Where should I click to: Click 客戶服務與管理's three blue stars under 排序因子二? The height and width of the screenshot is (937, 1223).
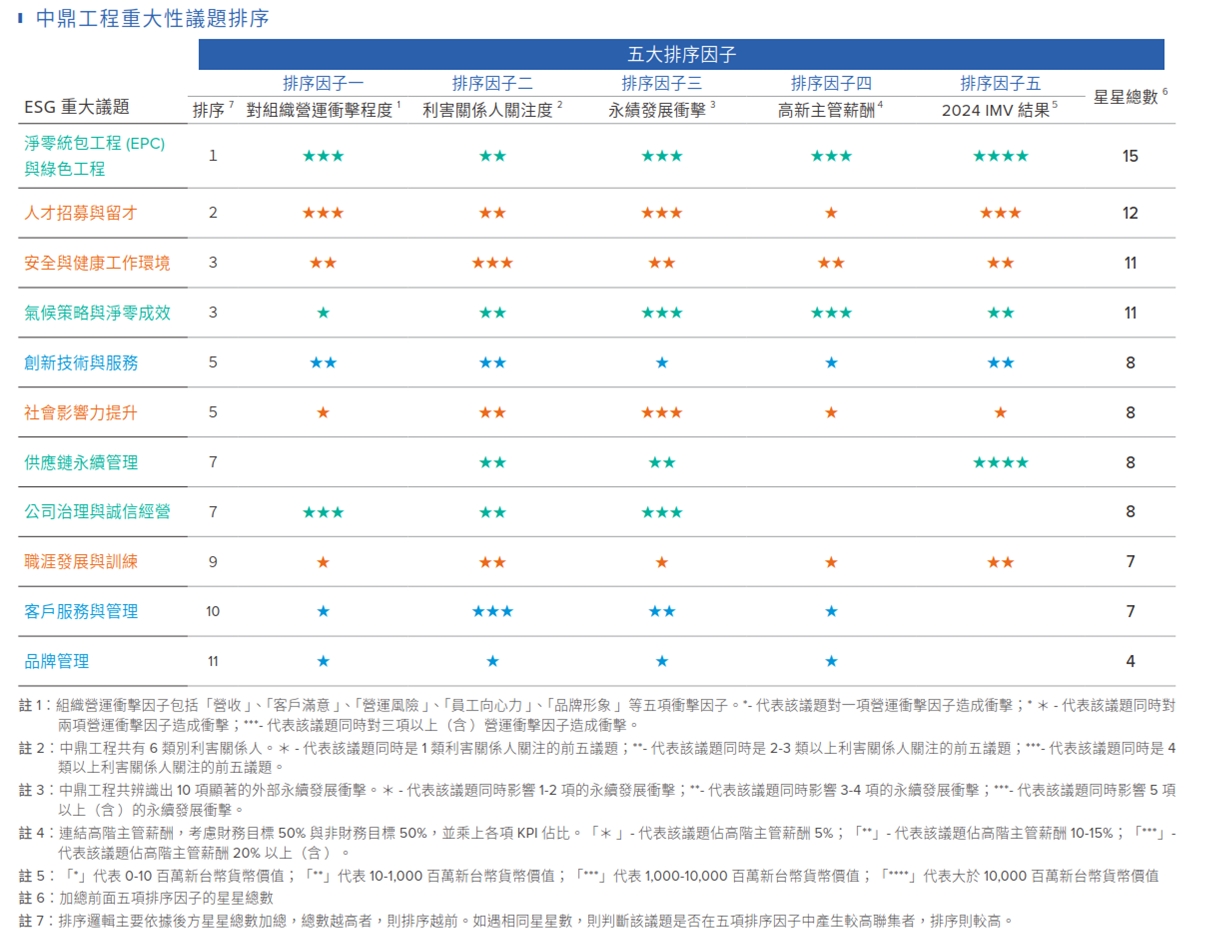[492, 611]
